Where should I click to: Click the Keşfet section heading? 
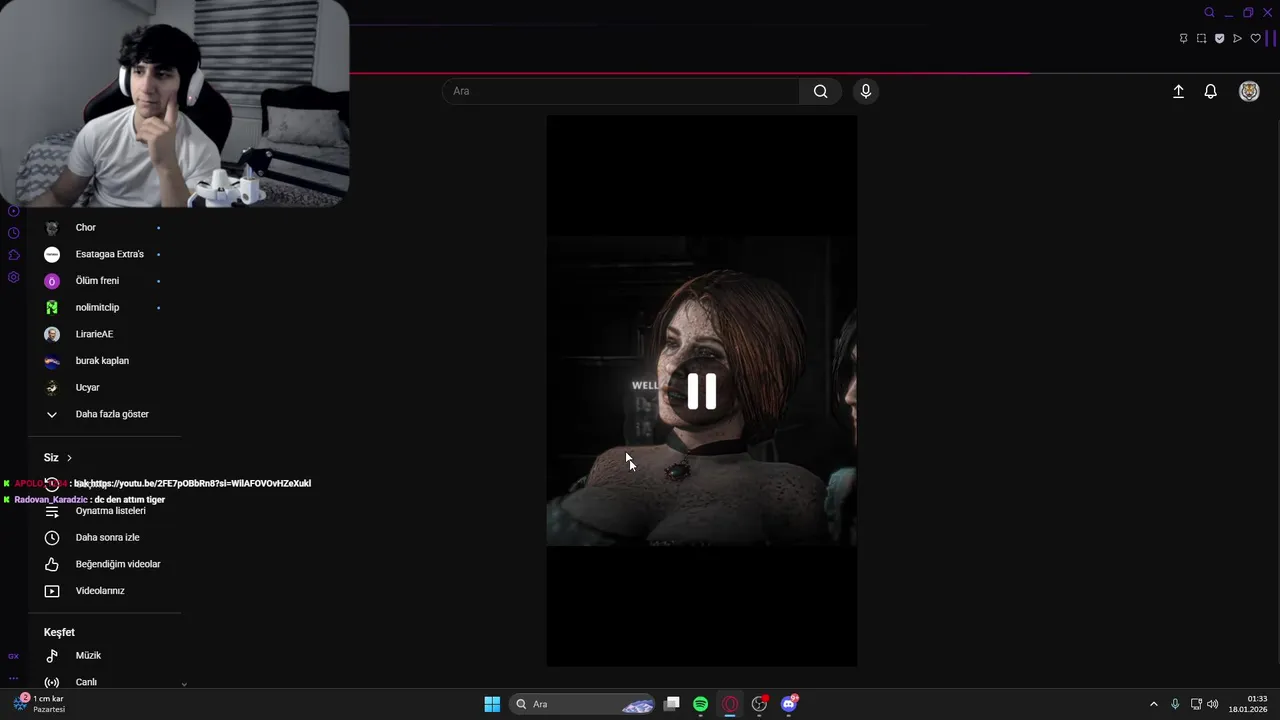point(59,632)
